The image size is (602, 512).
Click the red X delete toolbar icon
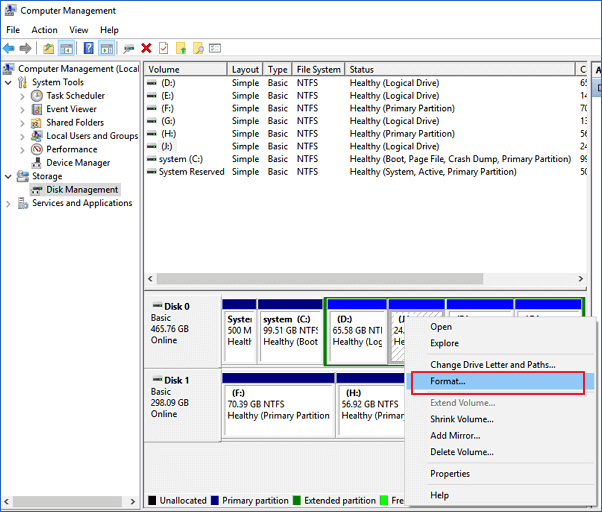pyautogui.click(x=146, y=48)
